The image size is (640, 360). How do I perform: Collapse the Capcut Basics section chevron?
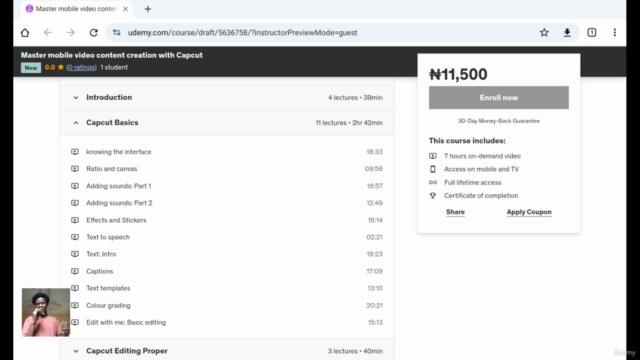point(76,122)
